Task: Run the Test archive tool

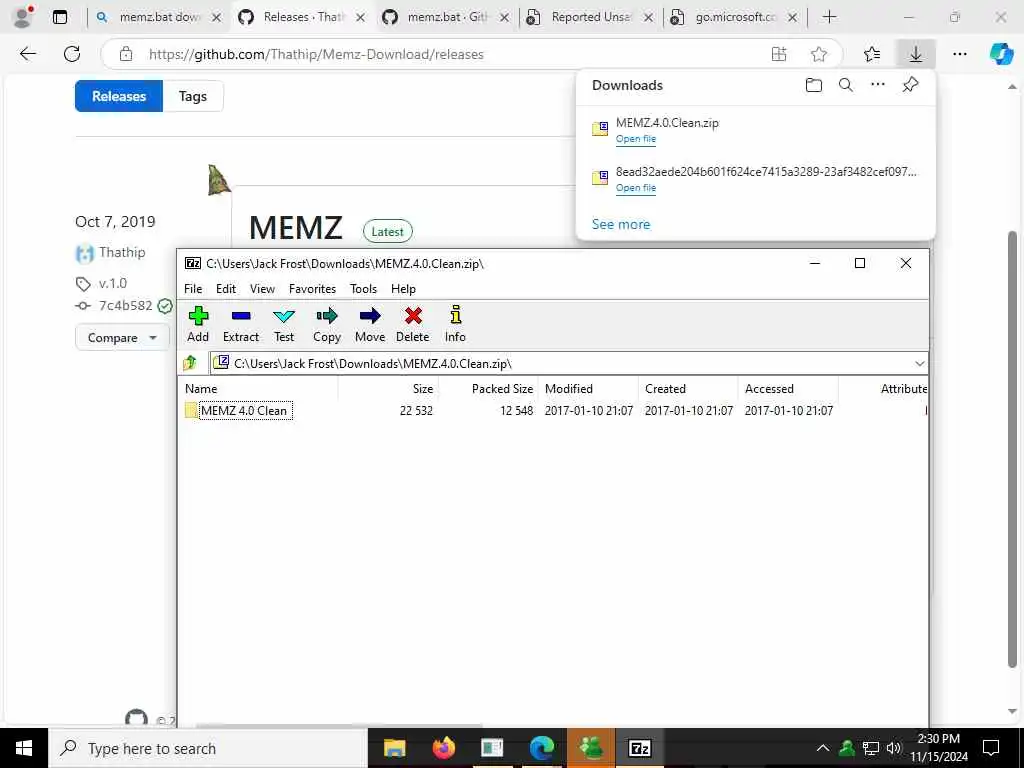Action: pyautogui.click(x=283, y=325)
